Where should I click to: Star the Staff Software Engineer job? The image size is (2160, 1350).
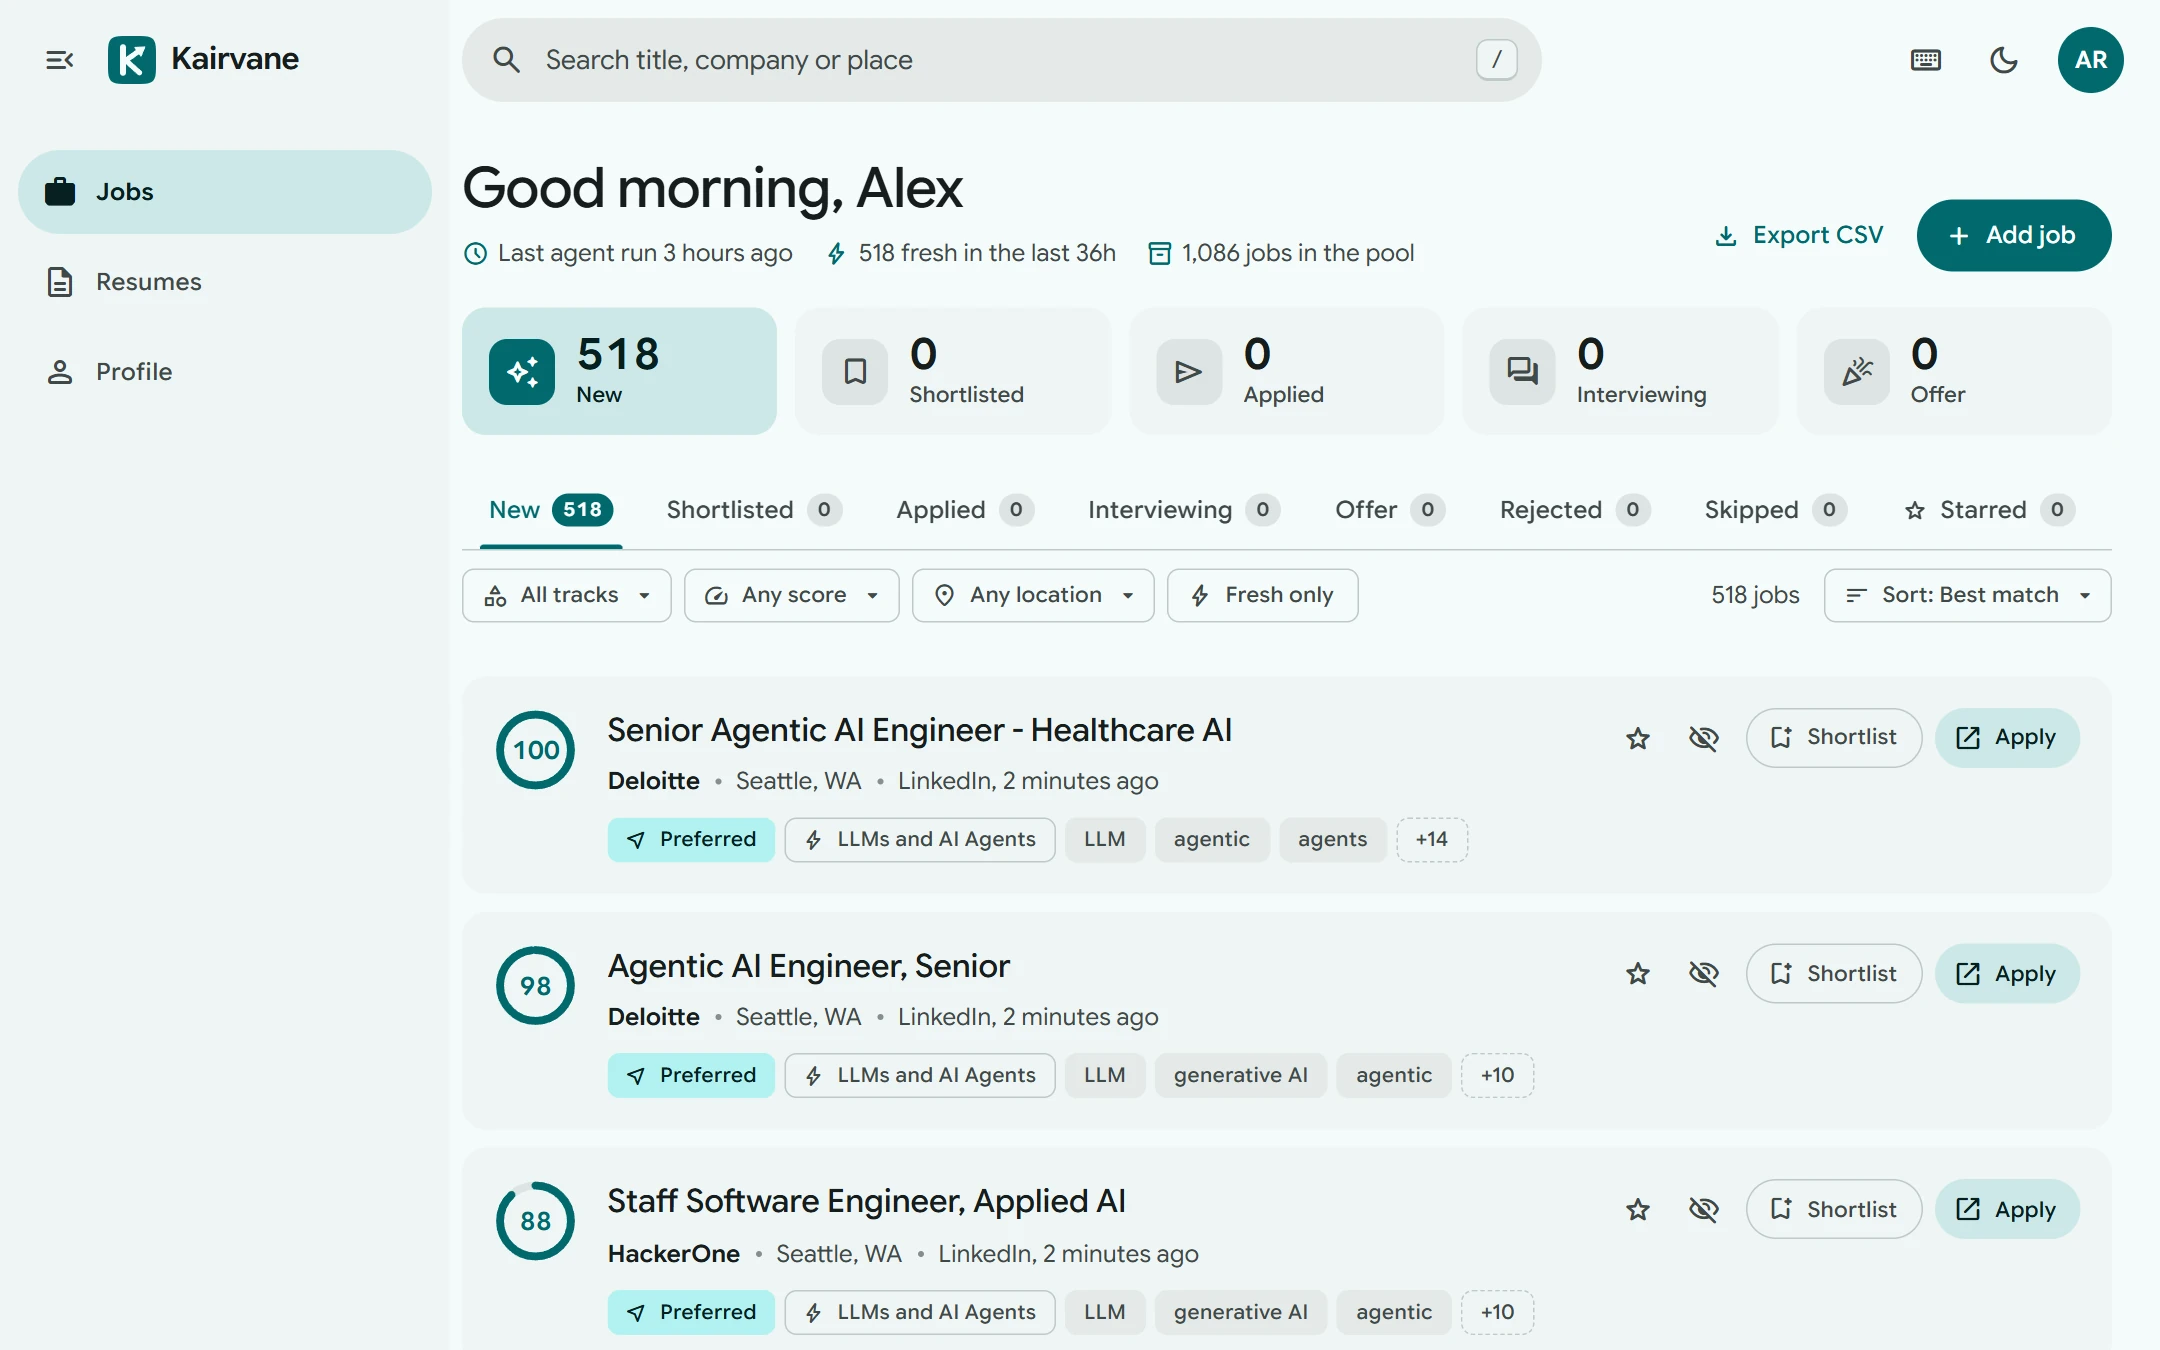tap(1638, 1210)
